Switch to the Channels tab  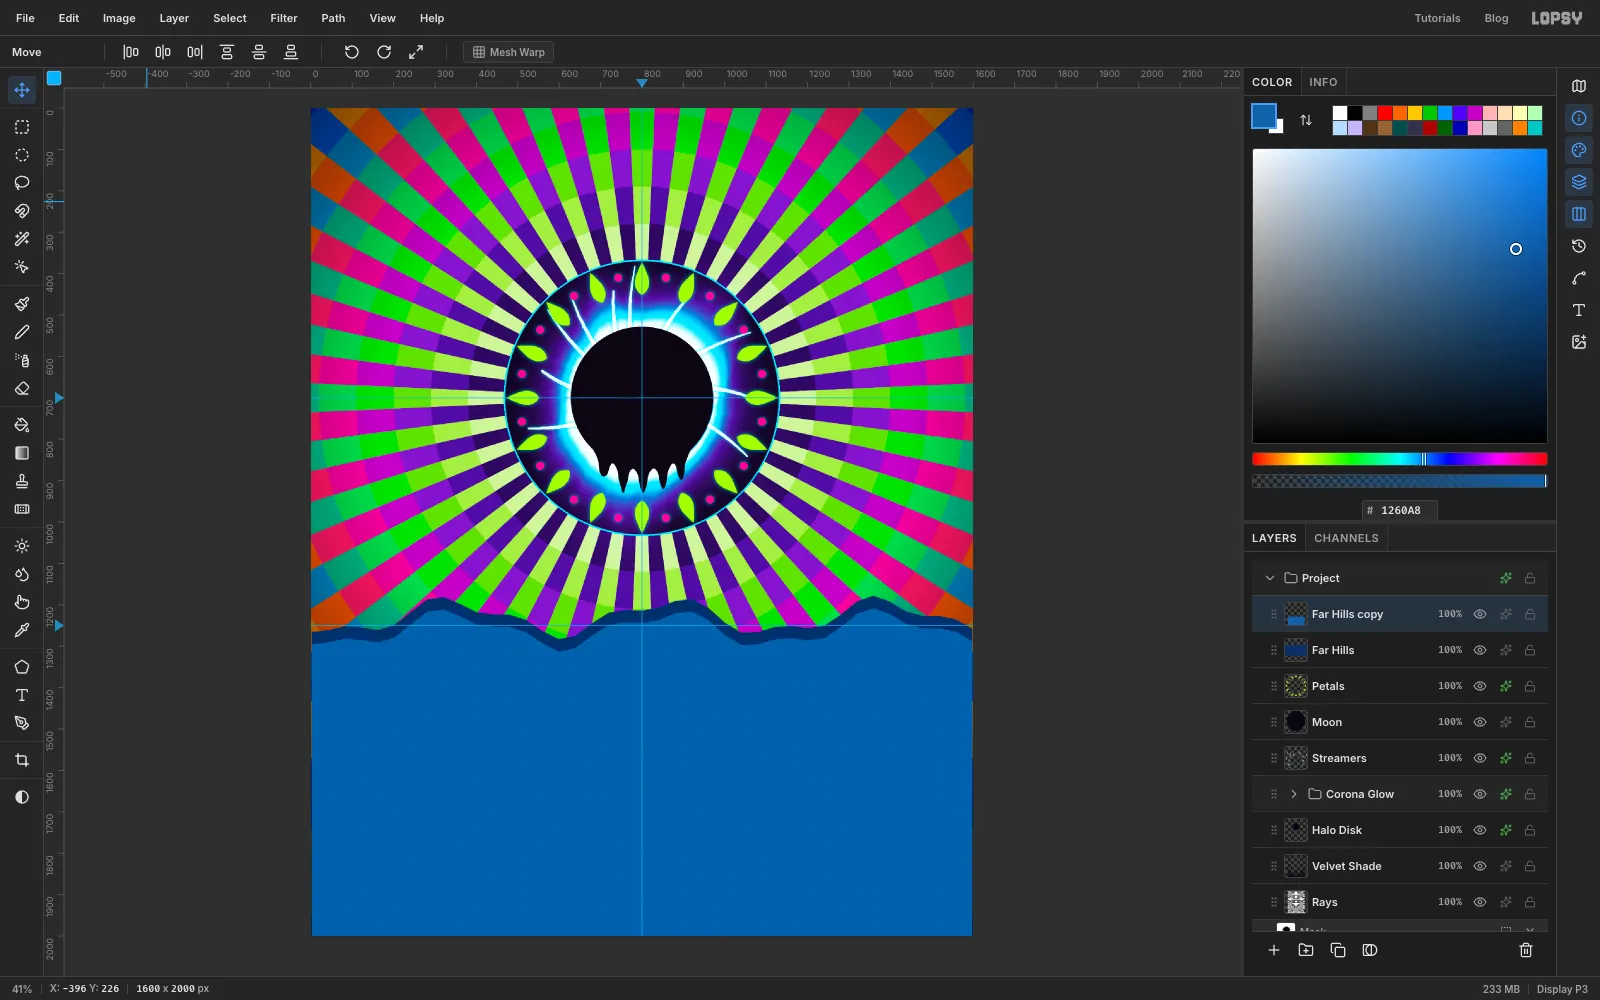[x=1346, y=538]
